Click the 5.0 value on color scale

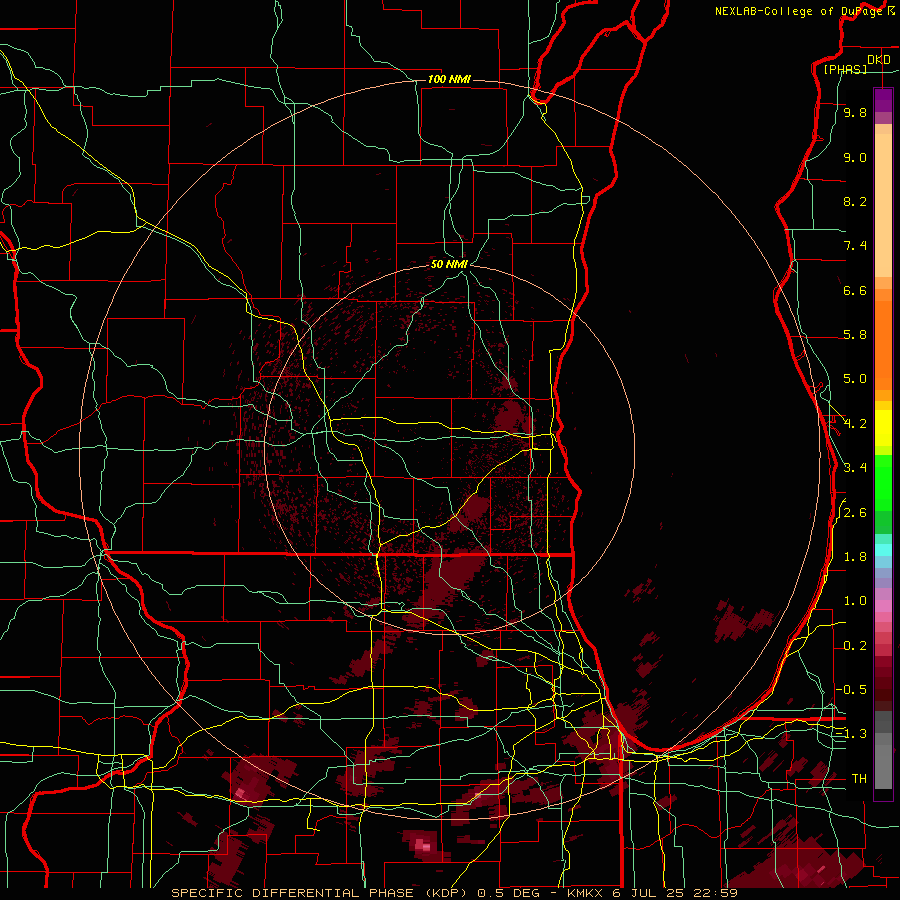click(x=855, y=379)
